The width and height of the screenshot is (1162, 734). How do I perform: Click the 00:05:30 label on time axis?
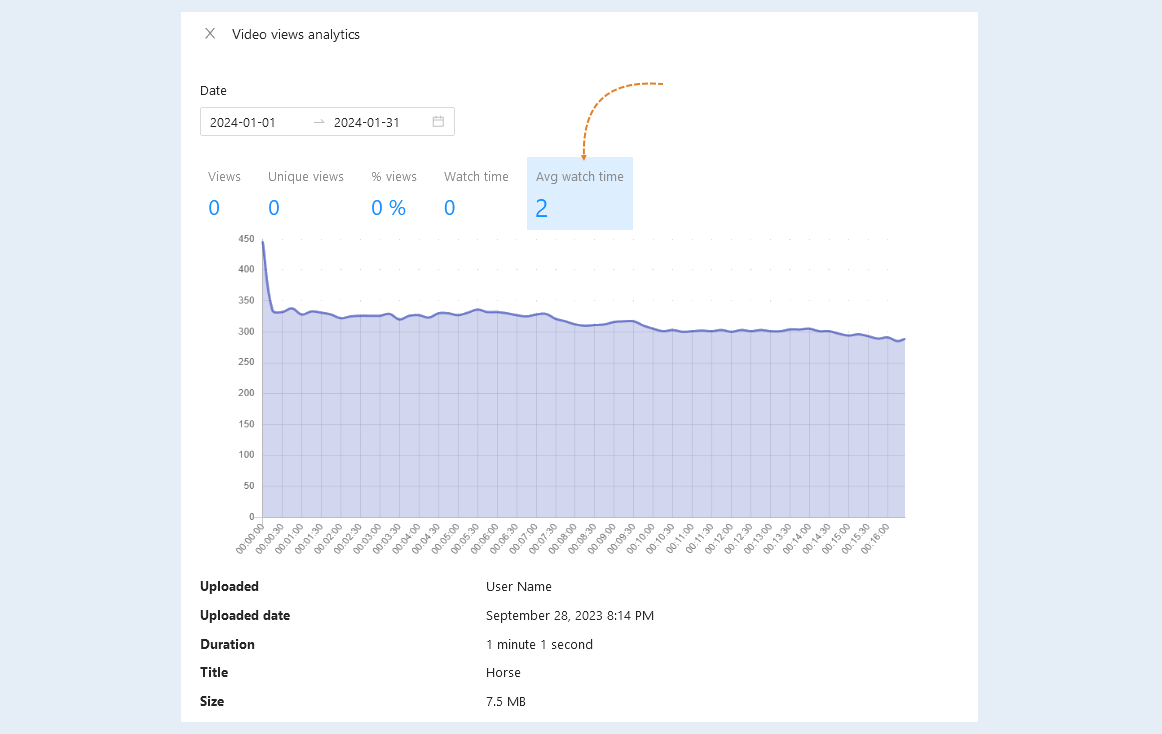tap(465, 538)
